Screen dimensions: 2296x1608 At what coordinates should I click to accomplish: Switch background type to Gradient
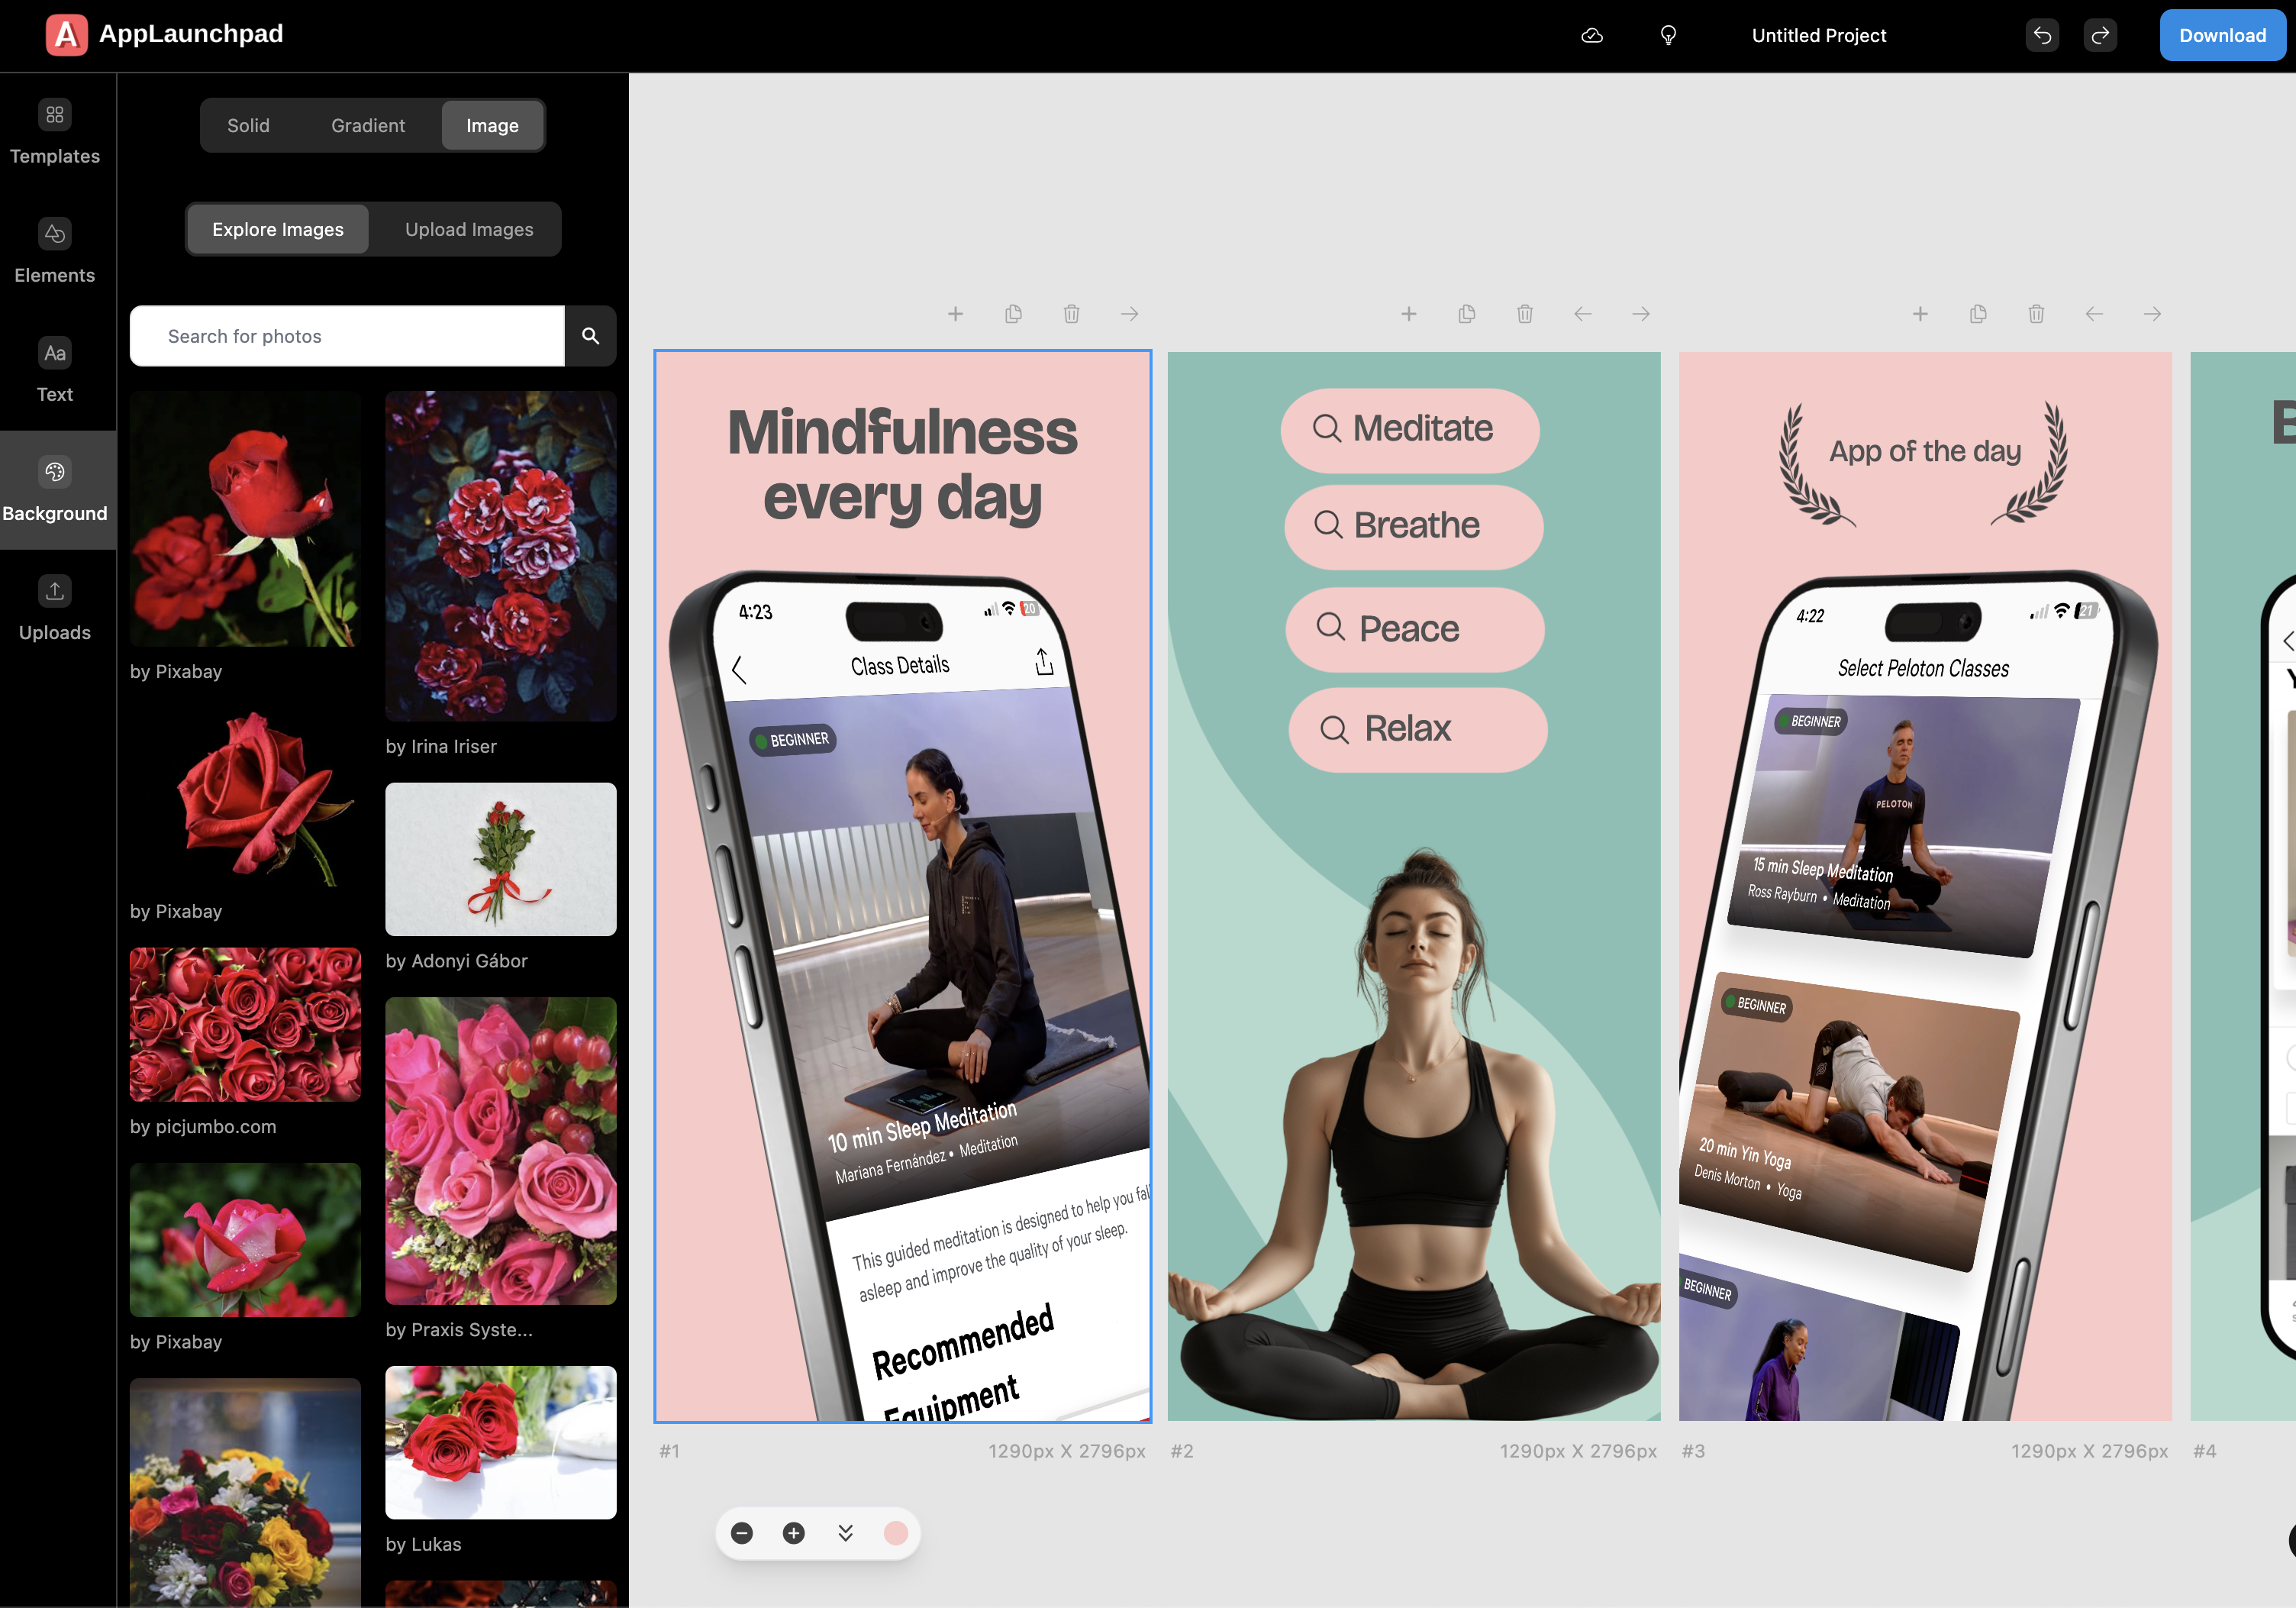368,126
